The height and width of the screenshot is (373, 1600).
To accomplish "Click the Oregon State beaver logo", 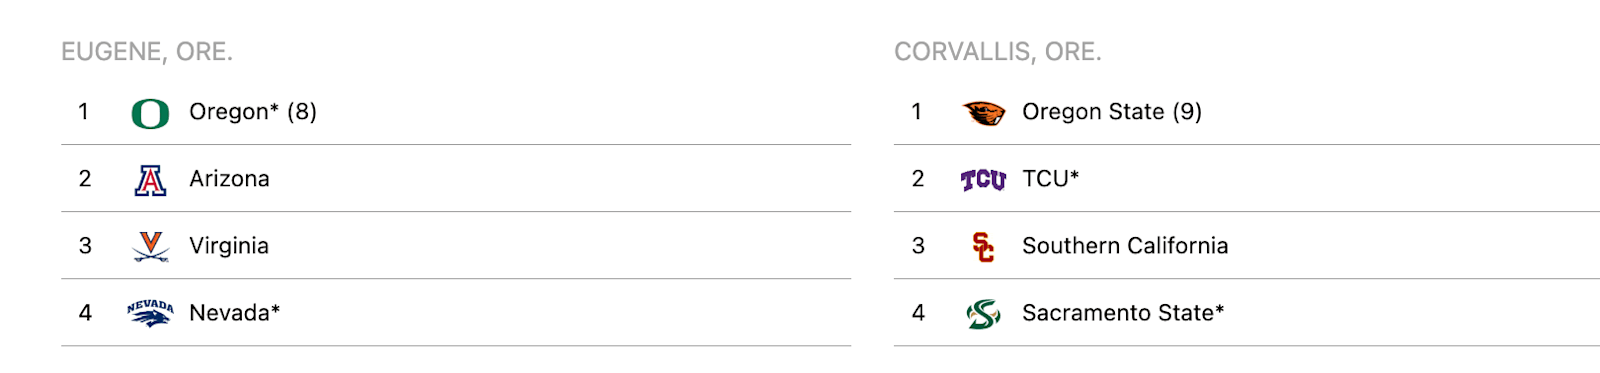I will (x=983, y=113).
